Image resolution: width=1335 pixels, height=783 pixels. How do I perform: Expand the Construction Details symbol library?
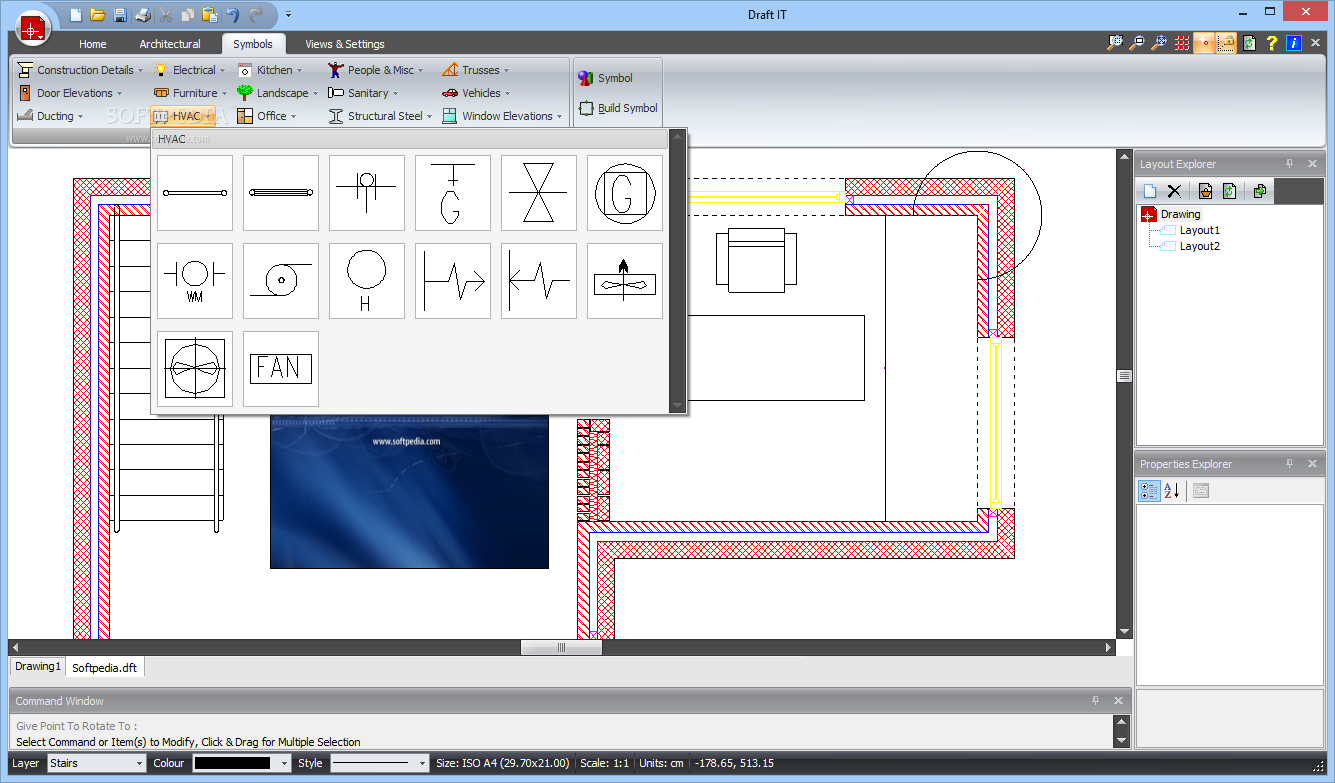(80, 70)
